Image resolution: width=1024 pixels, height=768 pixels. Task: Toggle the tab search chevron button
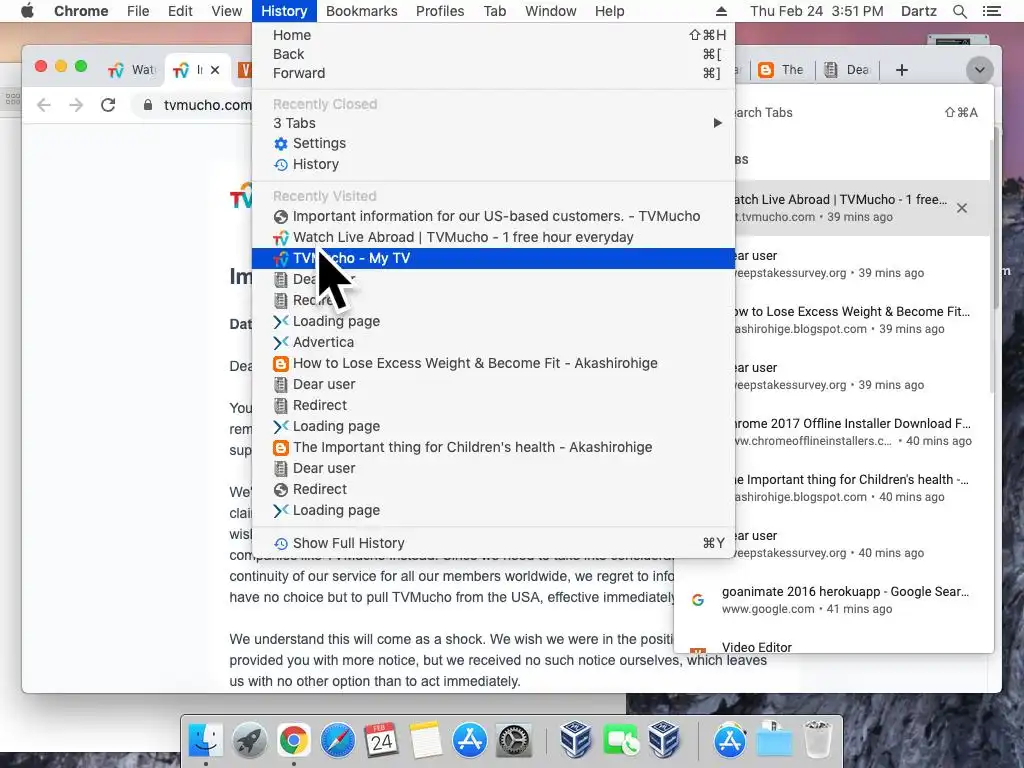click(x=979, y=70)
